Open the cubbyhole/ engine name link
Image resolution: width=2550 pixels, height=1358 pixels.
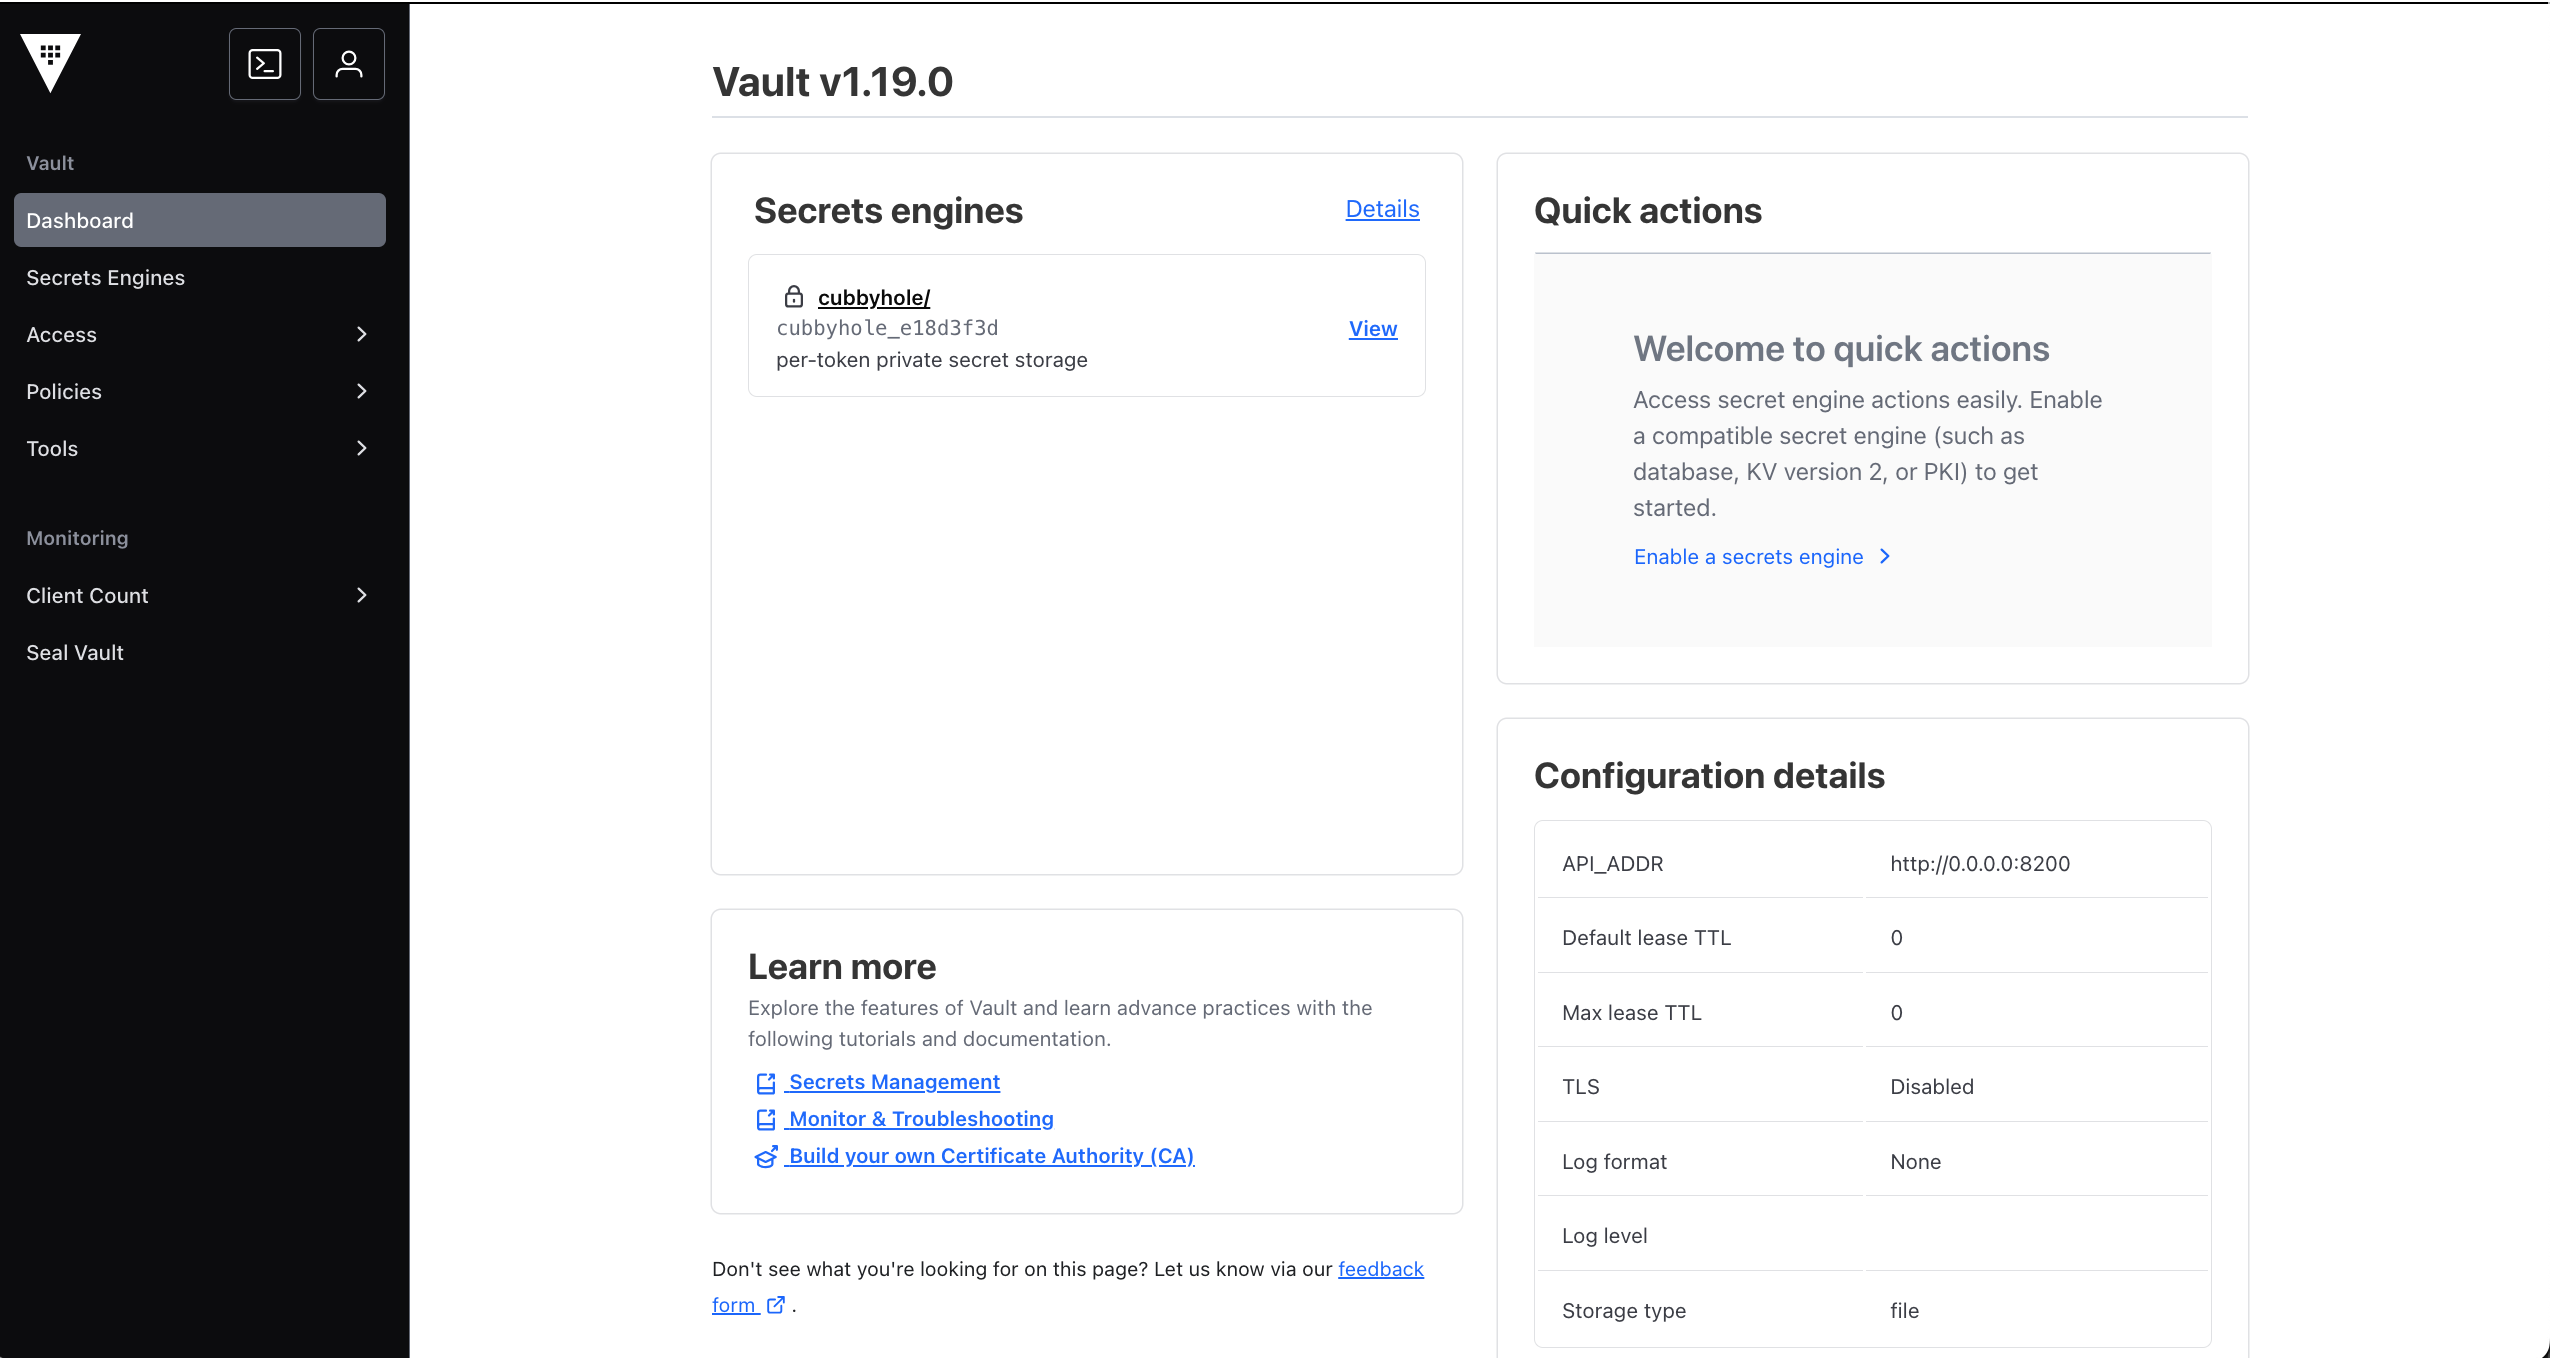(x=874, y=297)
